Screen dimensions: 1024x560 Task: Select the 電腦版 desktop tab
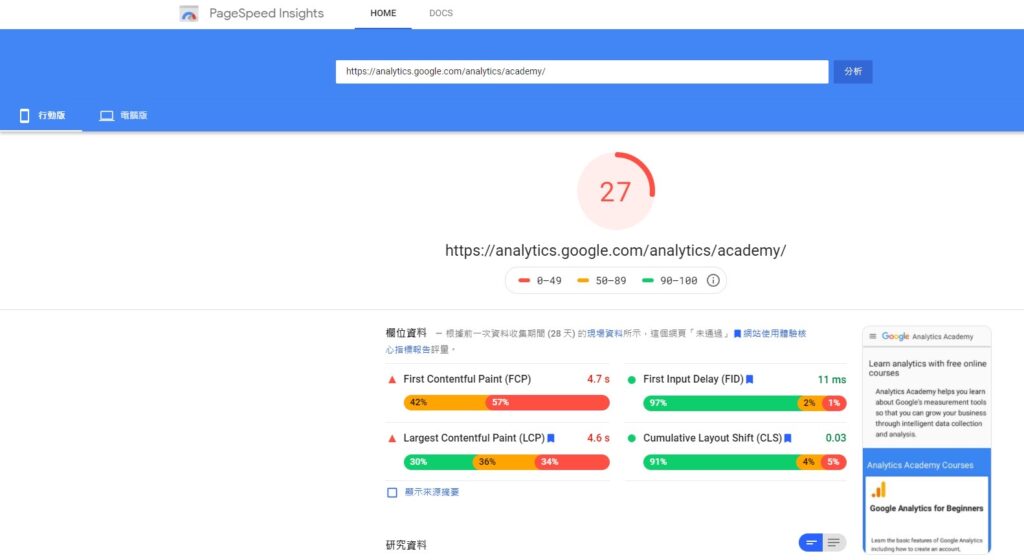(124, 116)
